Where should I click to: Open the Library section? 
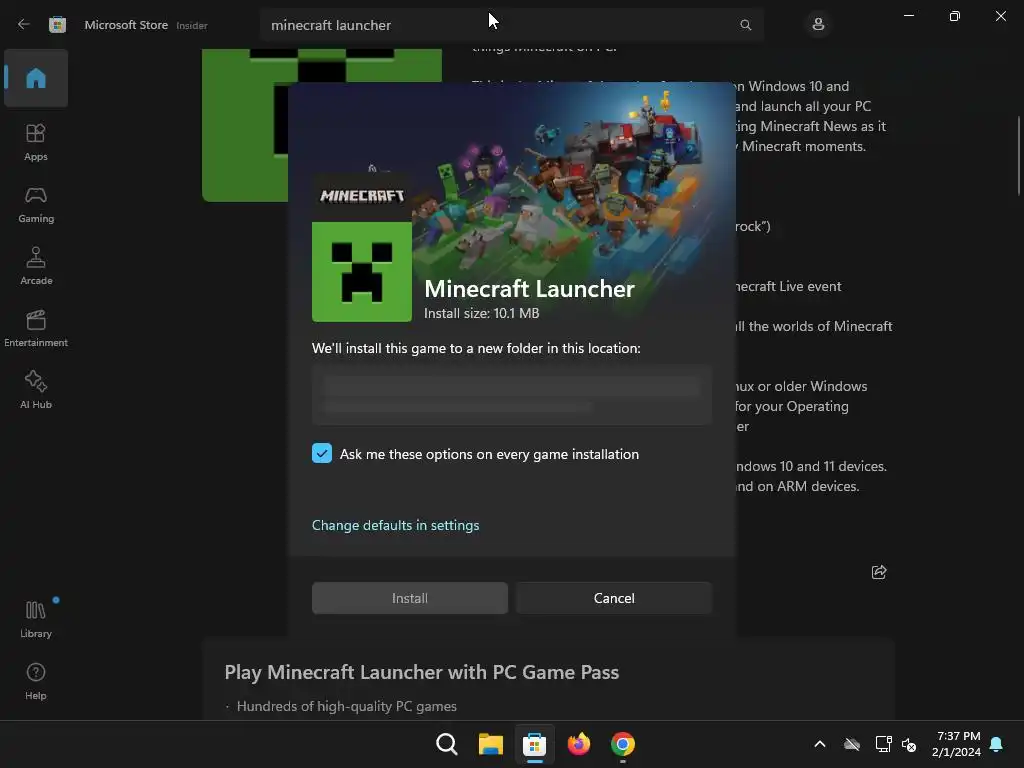tap(36, 619)
